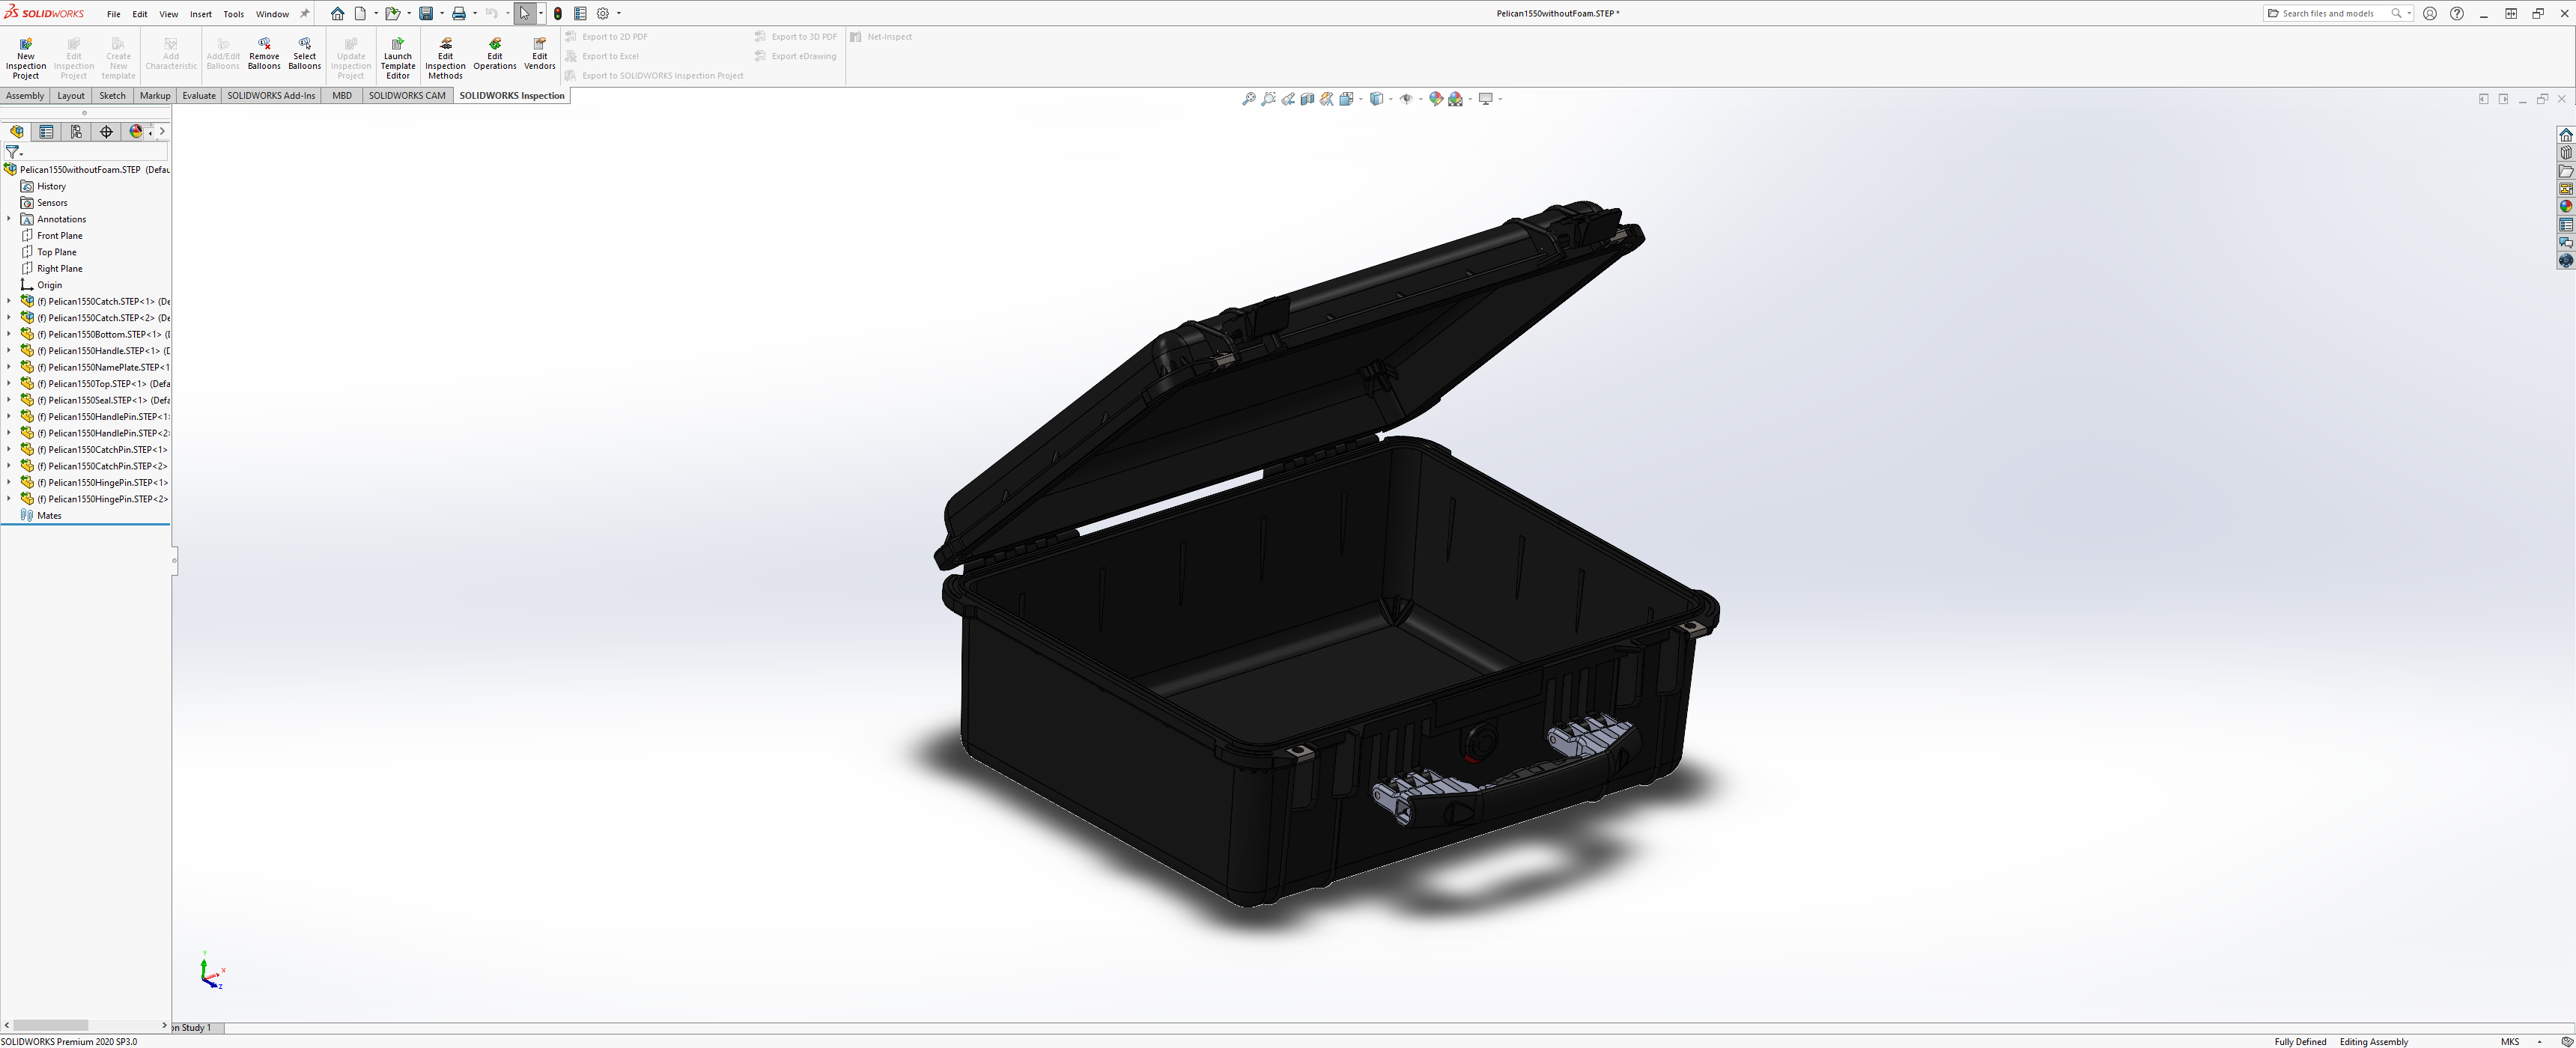This screenshot has width=2576, height=1048.
Task: Click Zoom to Fit icon
Action: 1248,99
